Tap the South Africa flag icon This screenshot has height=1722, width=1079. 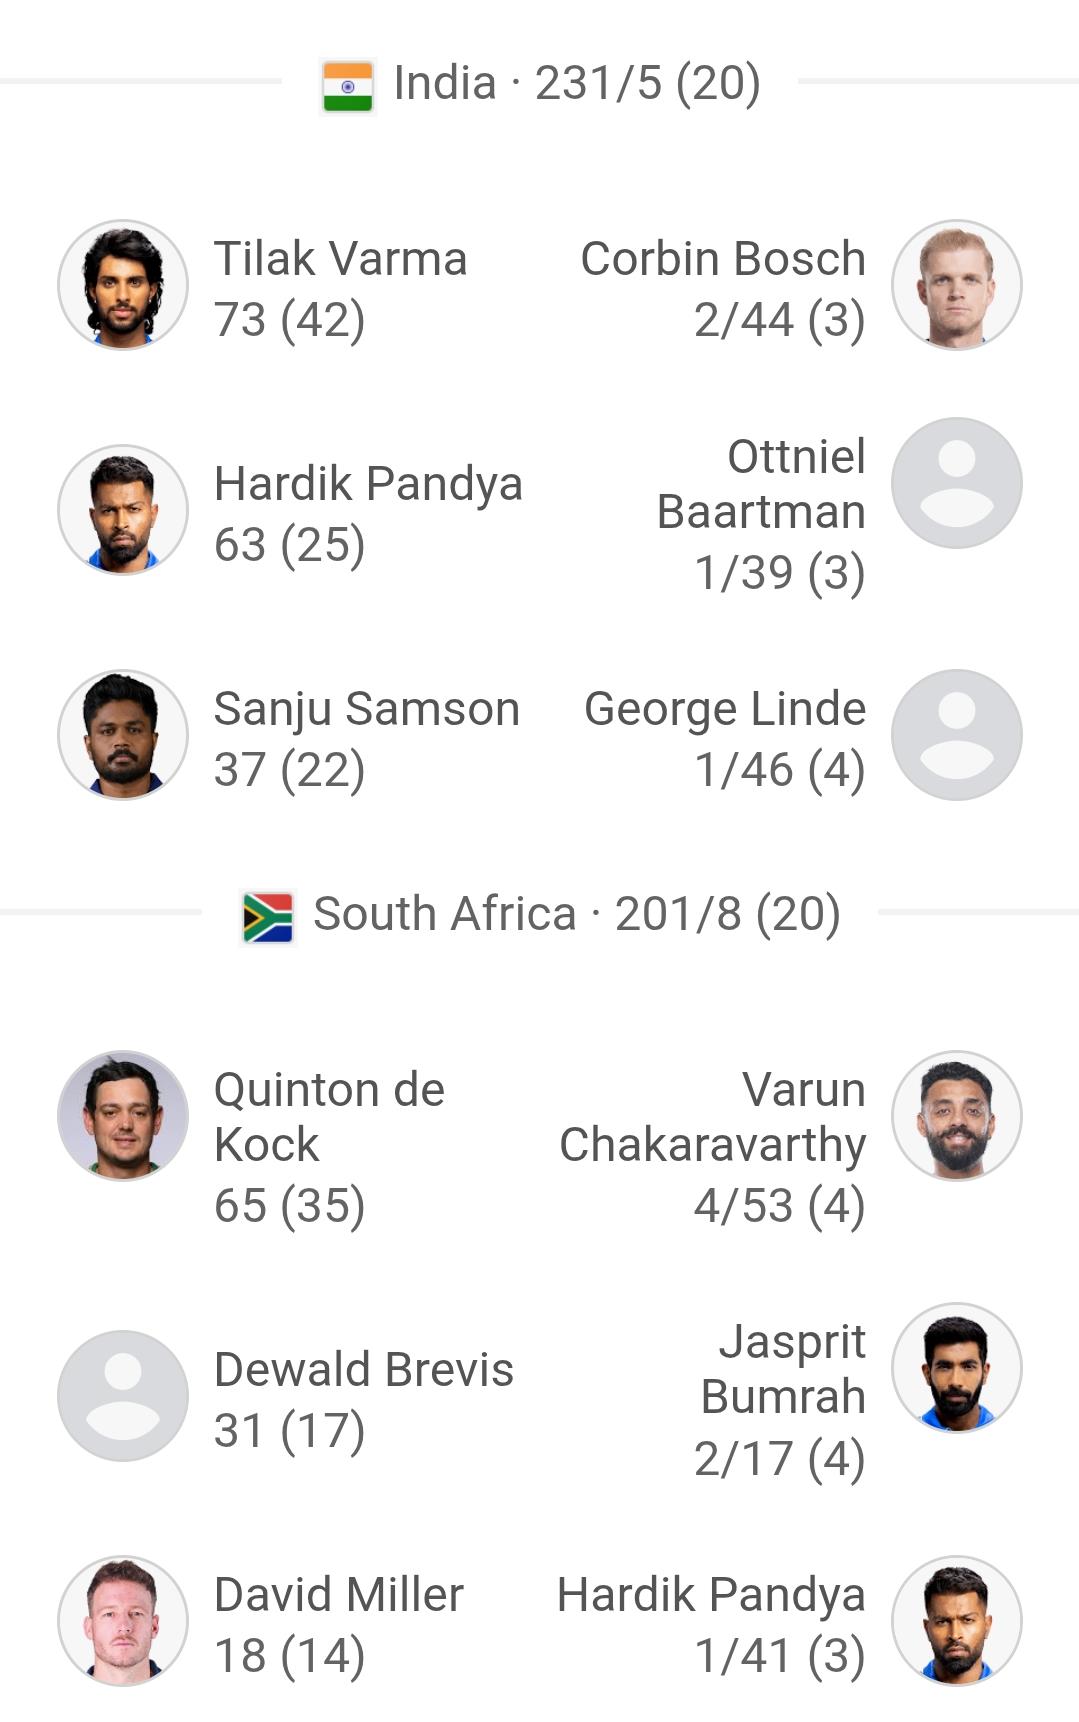click(268, 916)
